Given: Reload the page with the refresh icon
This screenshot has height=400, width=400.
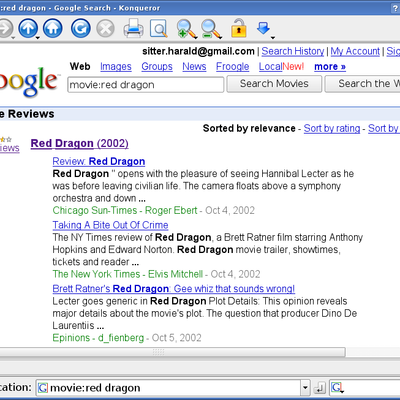Looking at the screenshot, I should (x=81, y=28).
